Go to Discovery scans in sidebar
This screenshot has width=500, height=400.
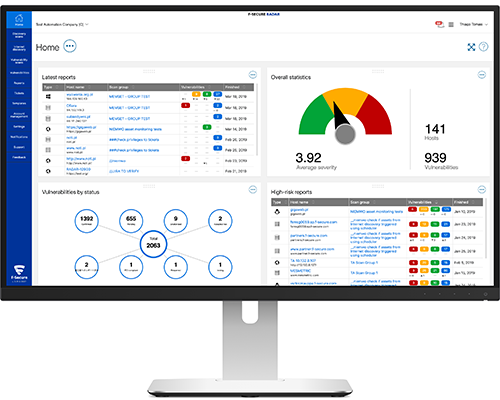(x=19, y=35)
